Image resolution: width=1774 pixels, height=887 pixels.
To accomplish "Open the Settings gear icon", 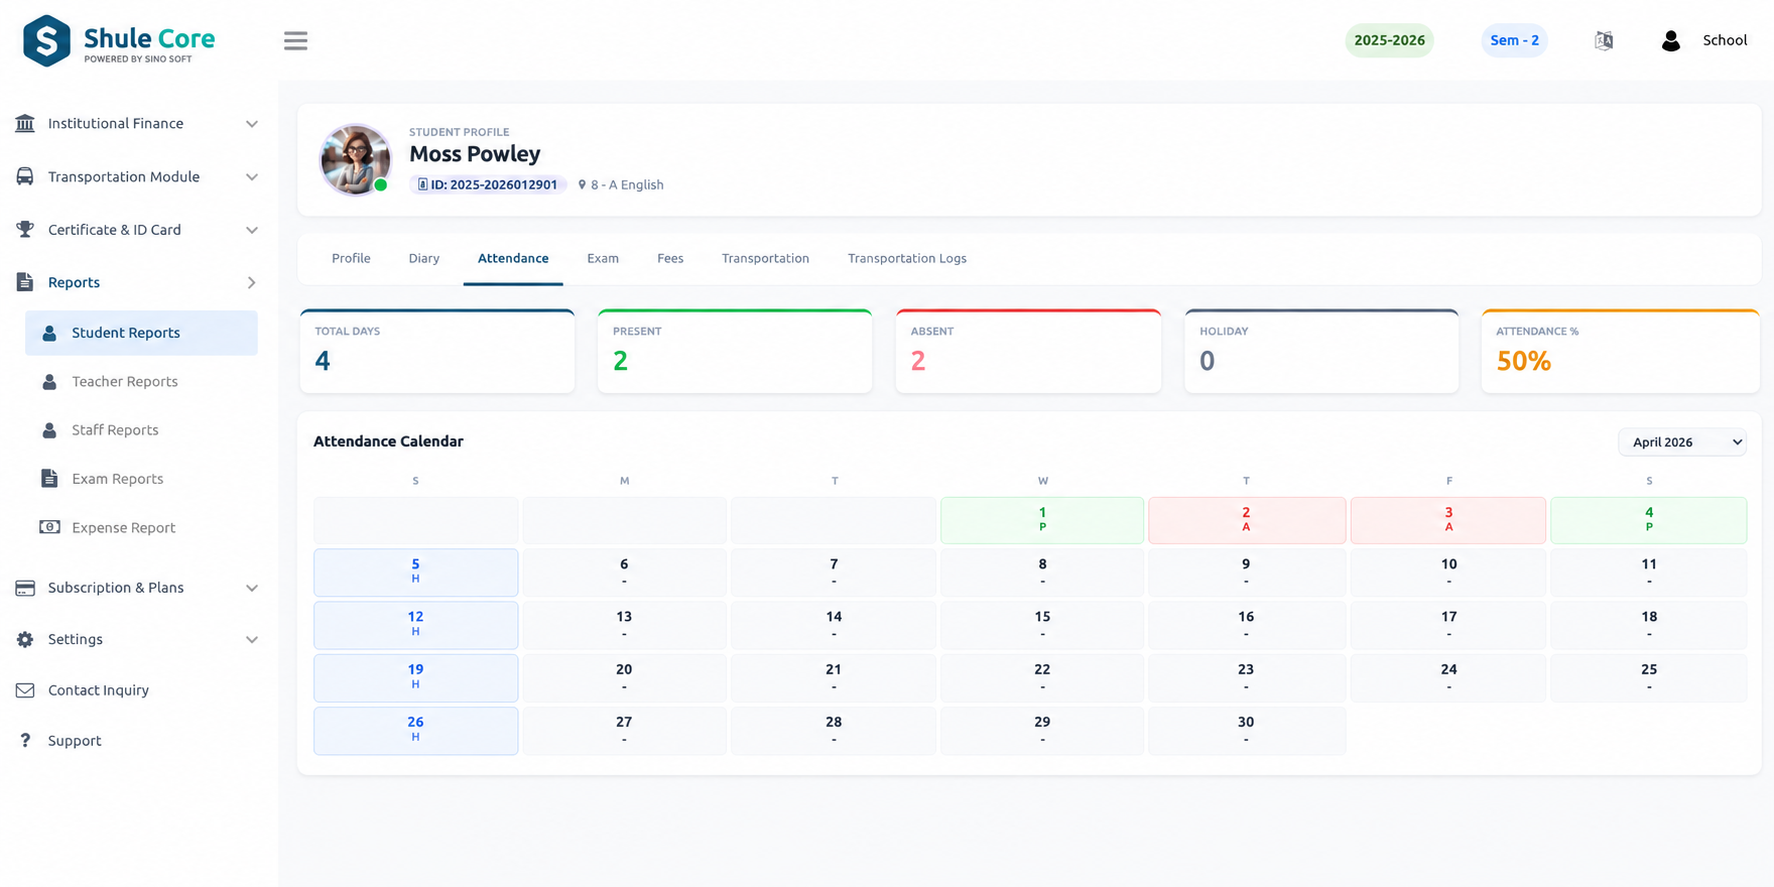I will [x=25, y=639].
